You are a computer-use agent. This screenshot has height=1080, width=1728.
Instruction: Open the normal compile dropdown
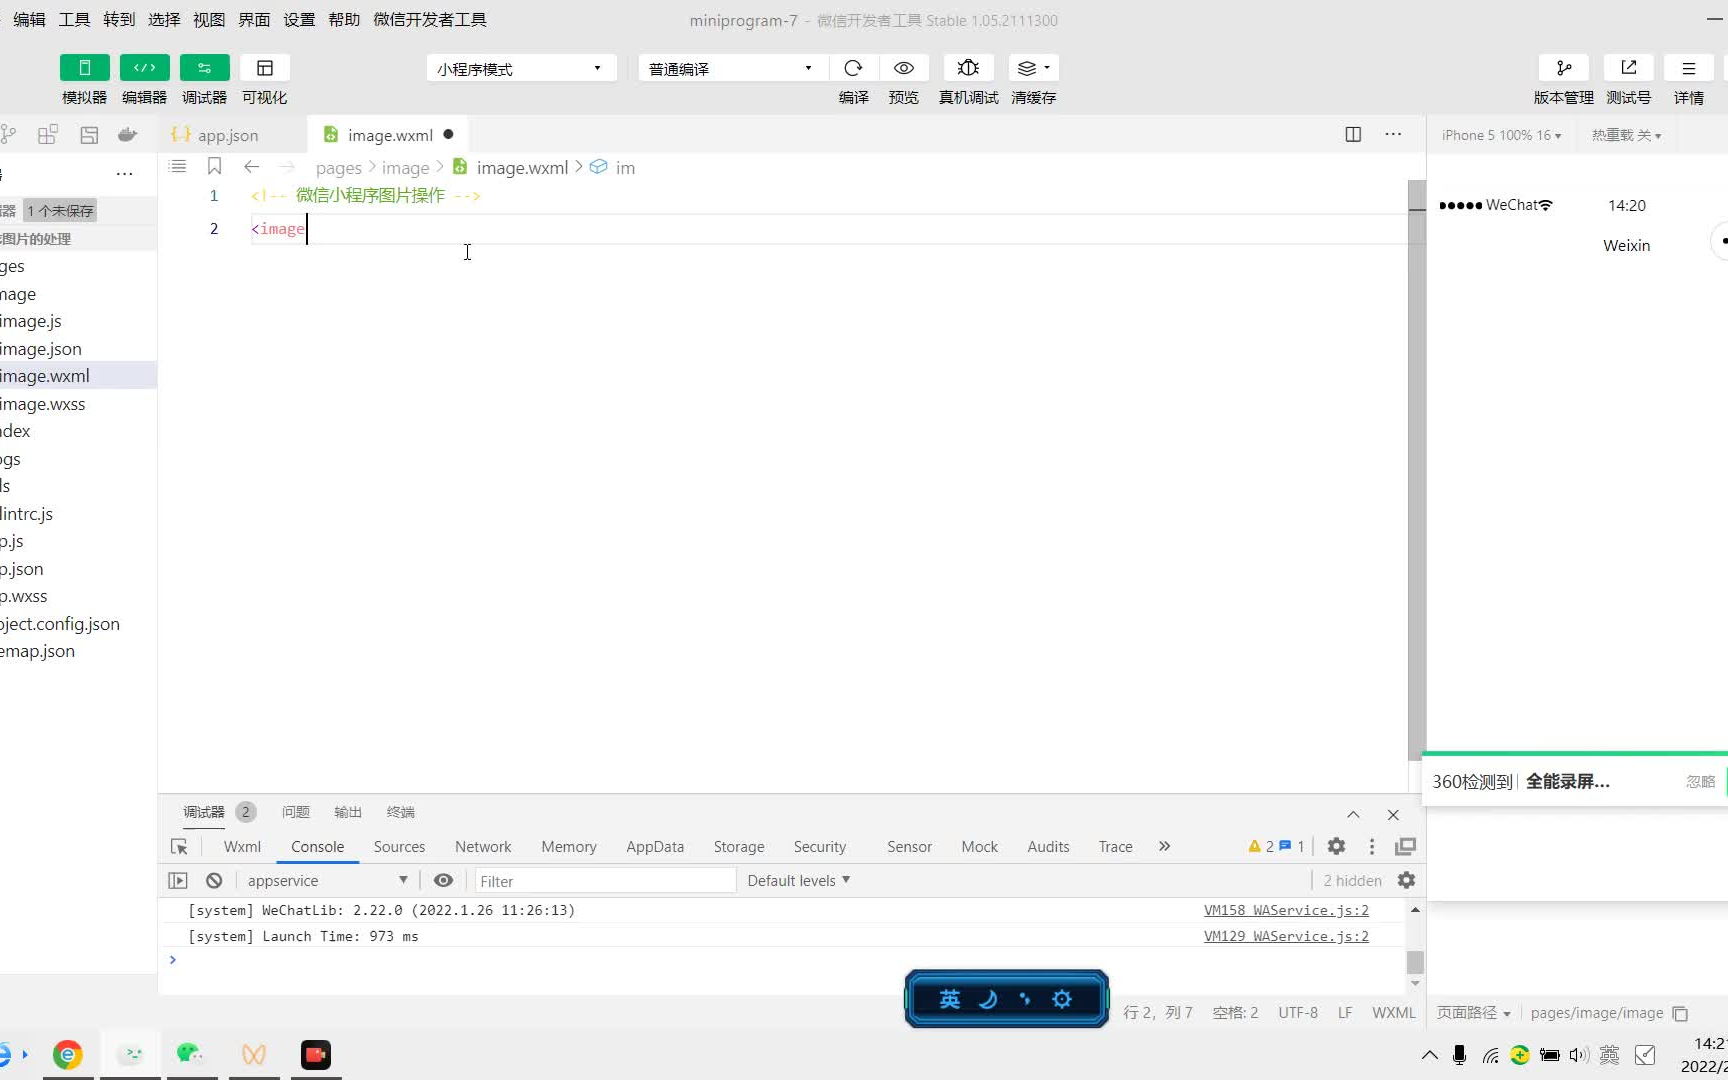(732, 68)
